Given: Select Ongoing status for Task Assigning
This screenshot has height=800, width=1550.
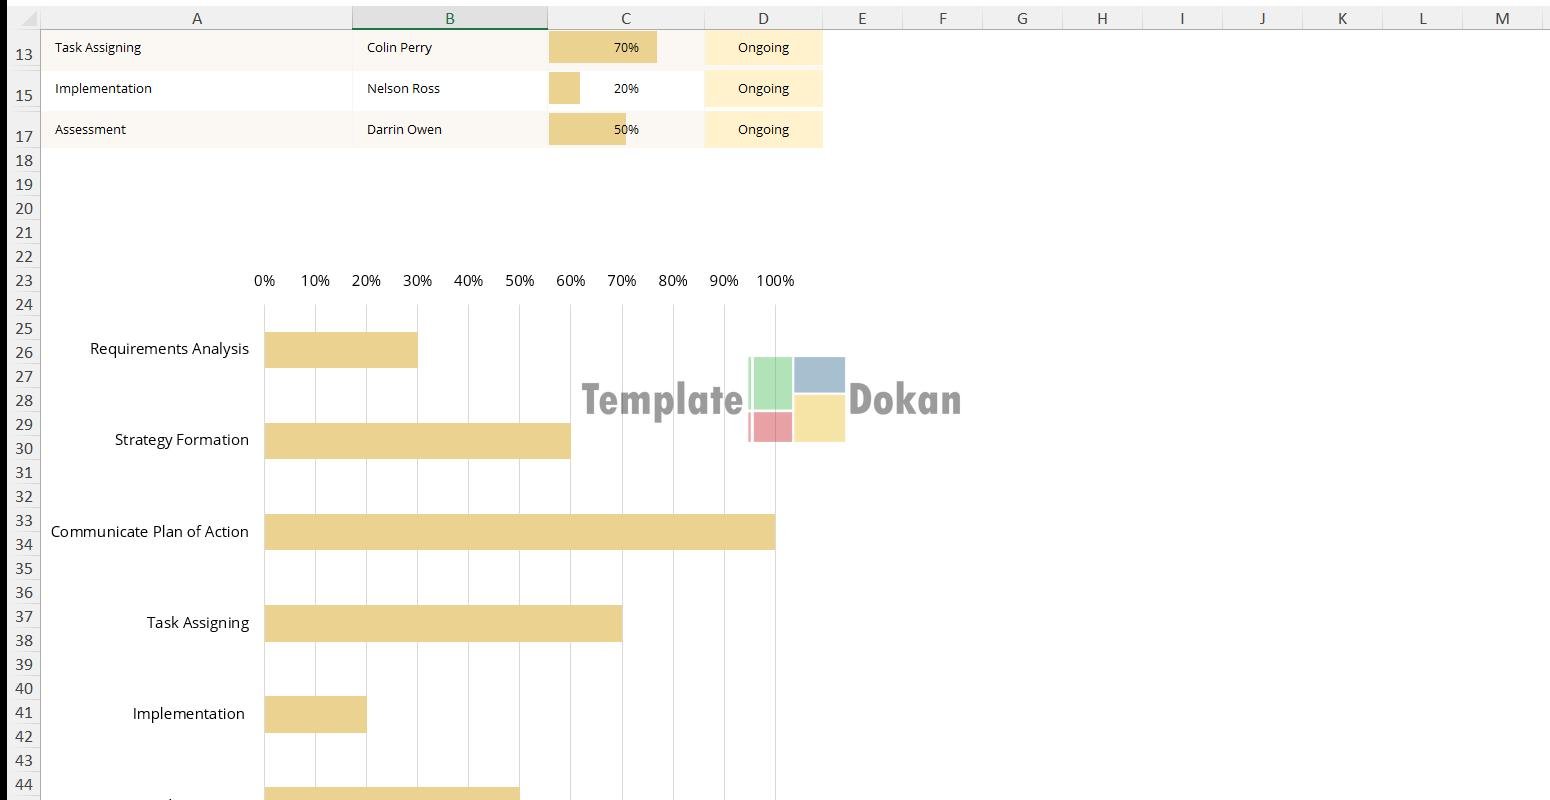Looking at the screenshot, I should pyautogui.click(x=763, y=48).
